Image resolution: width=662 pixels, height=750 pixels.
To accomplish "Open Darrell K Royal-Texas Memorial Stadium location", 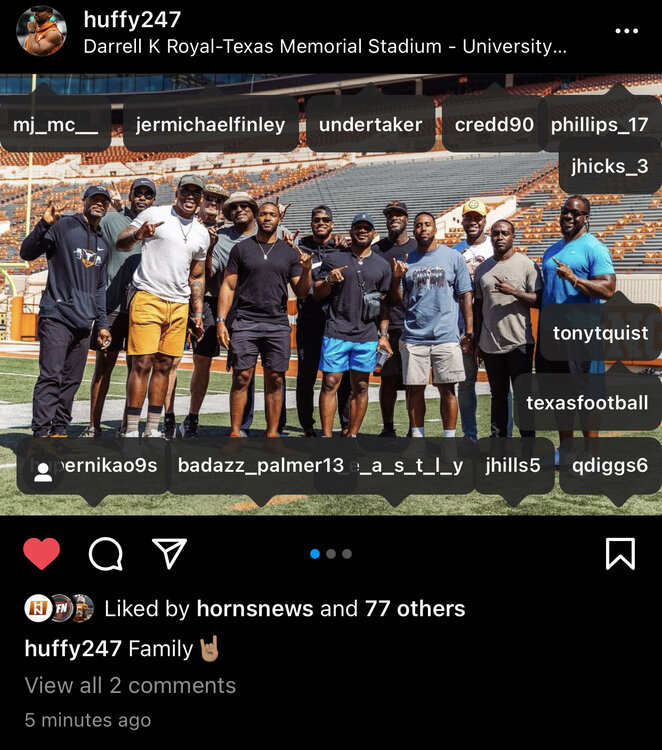I will tap(325, 46).
